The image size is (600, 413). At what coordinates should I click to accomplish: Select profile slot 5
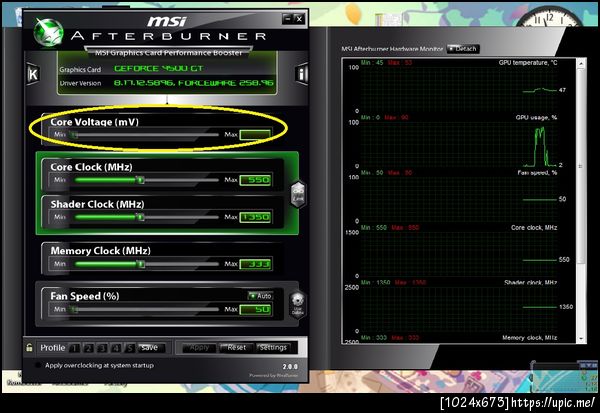(x=130, y=348)
